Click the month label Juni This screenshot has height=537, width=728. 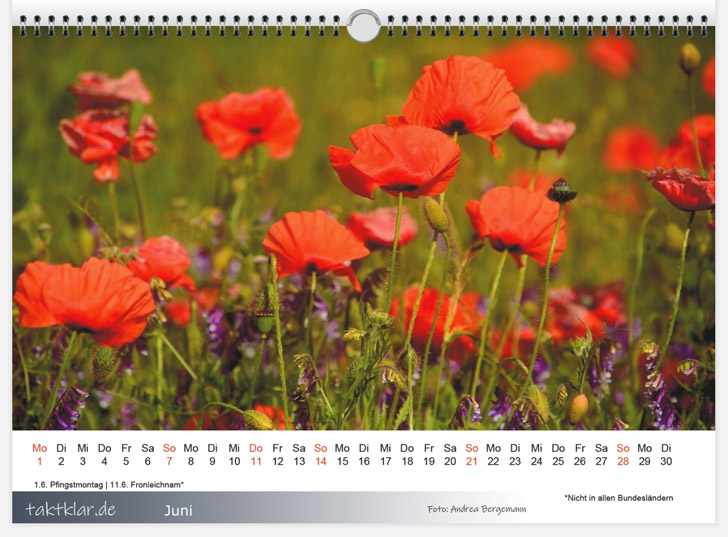pos(178,511)
